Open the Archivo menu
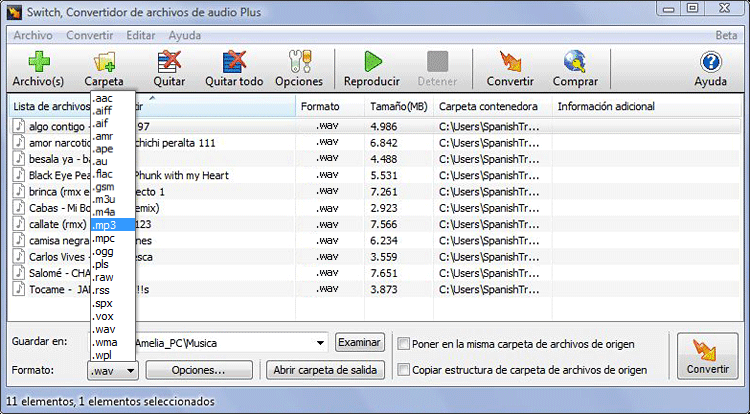 tap(33, 35)
